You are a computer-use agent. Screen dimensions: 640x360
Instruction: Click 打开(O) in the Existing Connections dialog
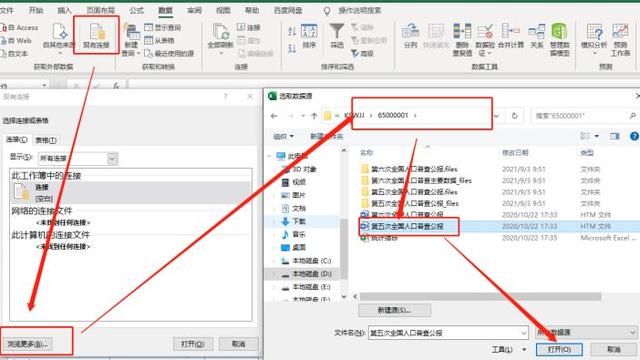tap(193, 344)
